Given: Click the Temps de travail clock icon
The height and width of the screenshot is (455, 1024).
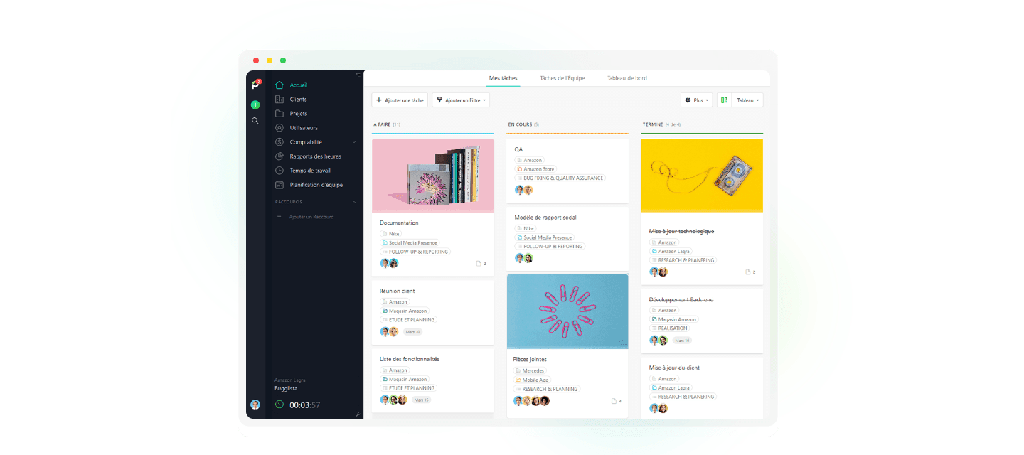Looking at the screenshot, I should [280, 170].
